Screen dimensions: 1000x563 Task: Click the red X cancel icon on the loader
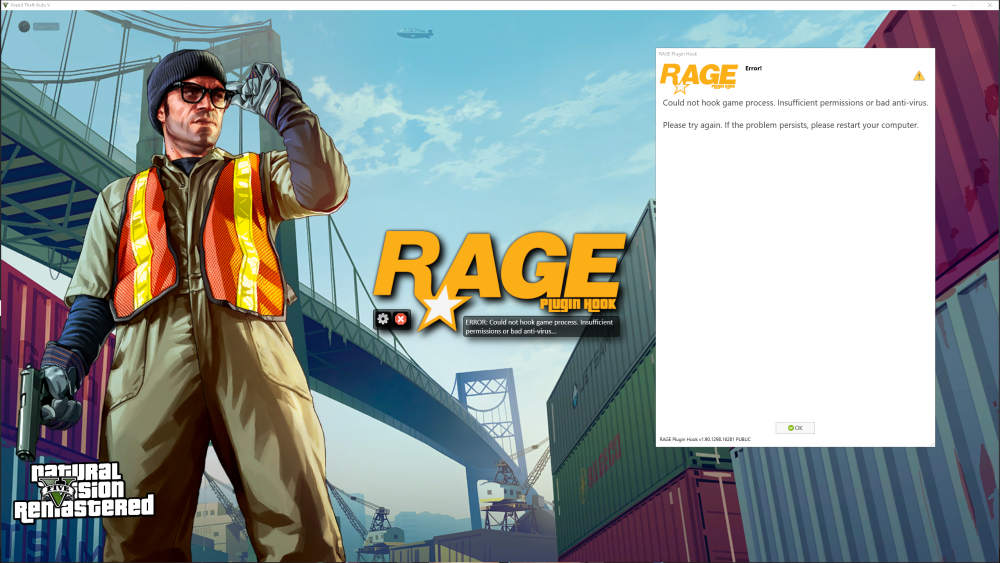click(401, 319)
